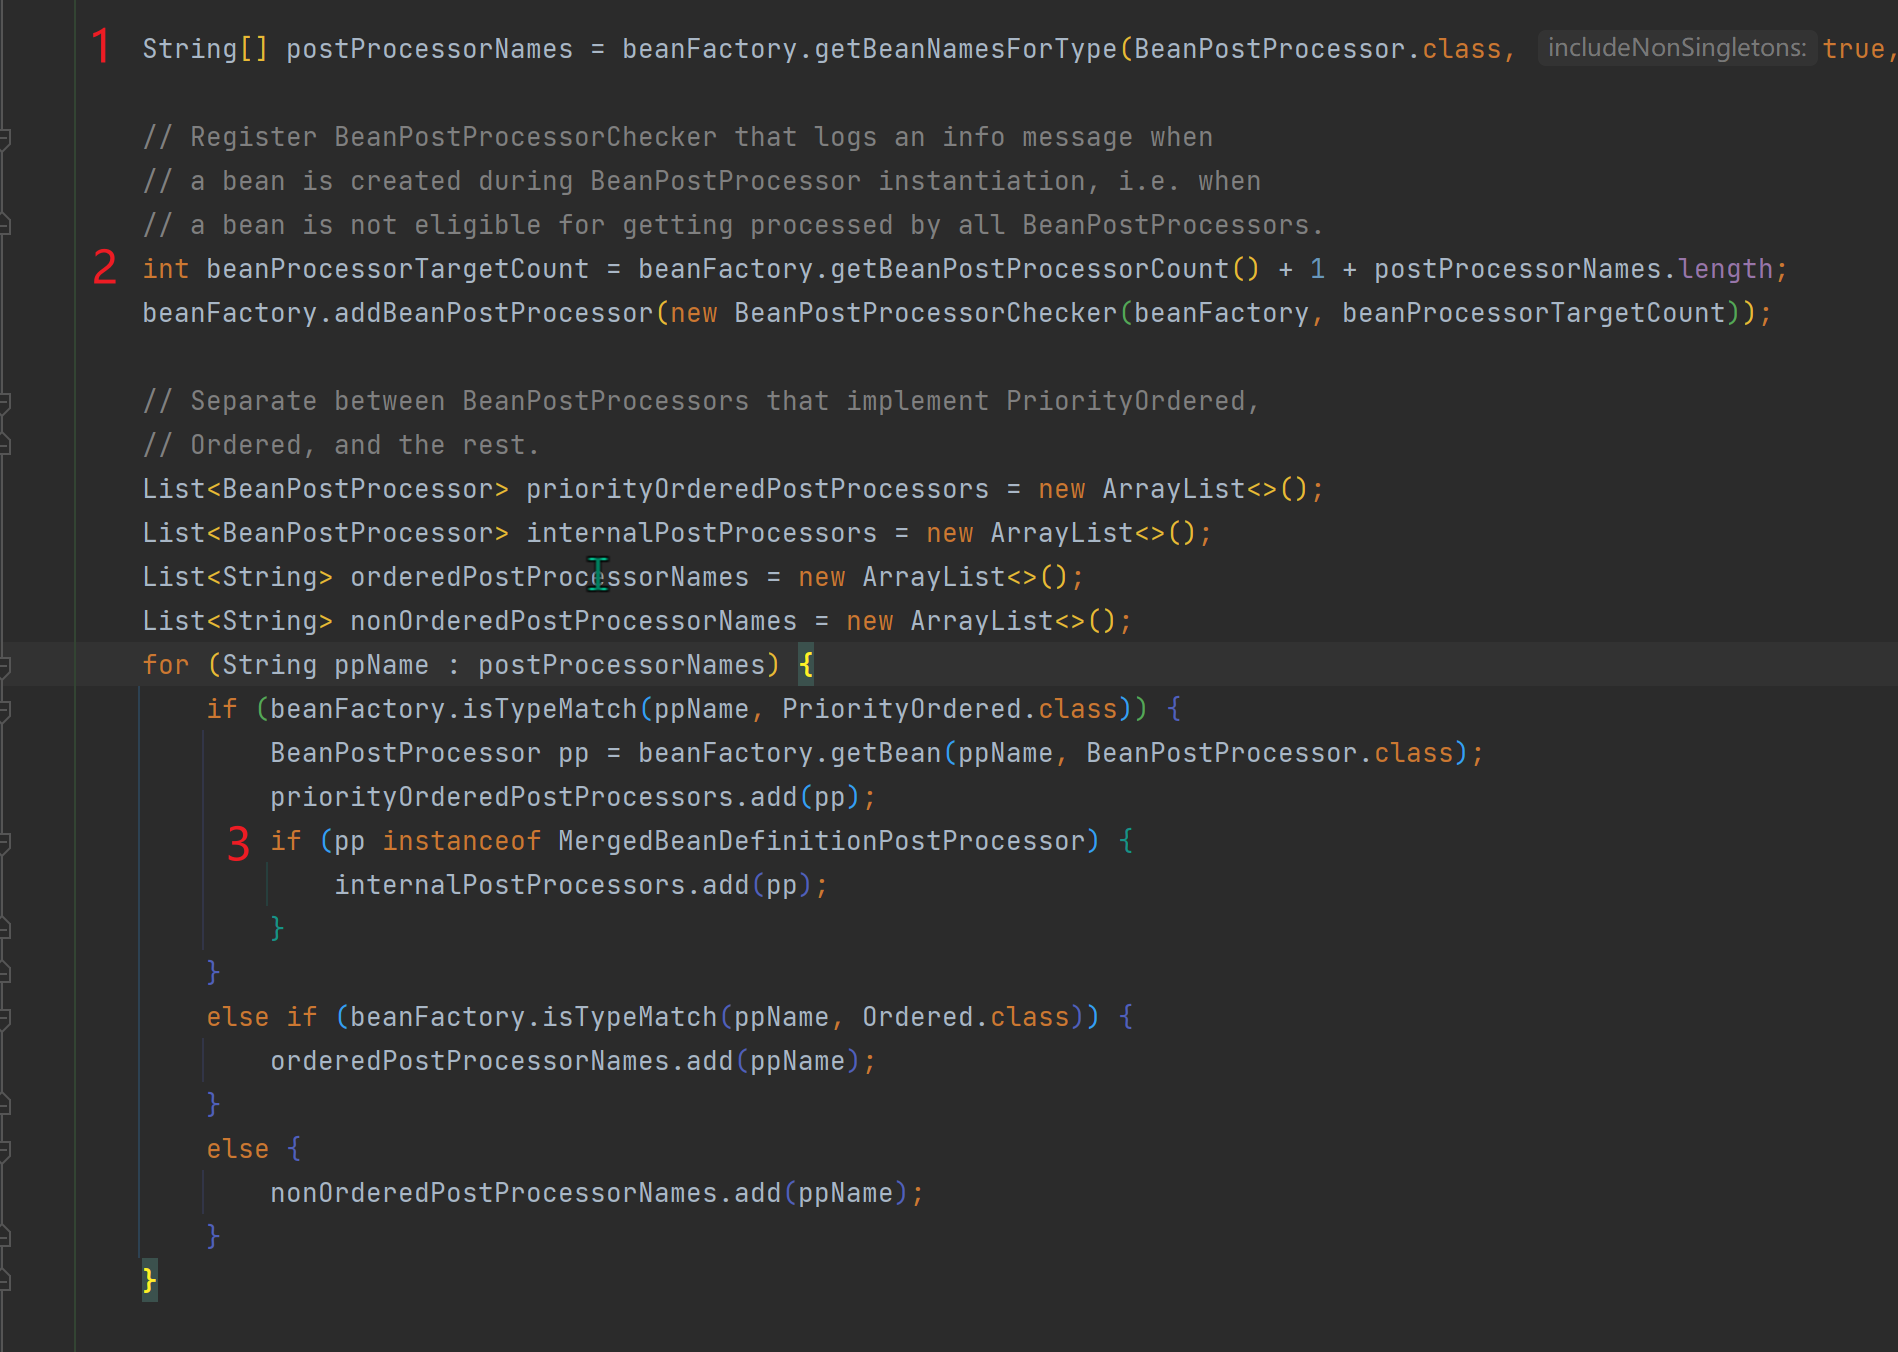The image size is (1898, 1352).
Task: Click the 'priorityOrderedPostProcessors' list declaration
Action: point(757,489)
